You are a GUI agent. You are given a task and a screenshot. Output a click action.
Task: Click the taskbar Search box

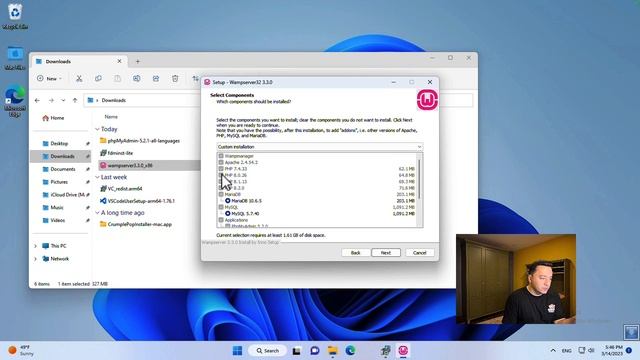tap(267, 351)
